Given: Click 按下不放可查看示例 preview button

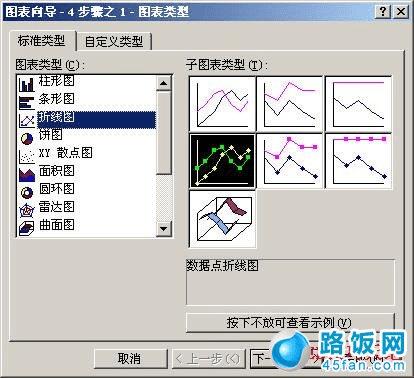Looking at the screenshot, I should tap(289, 322).
